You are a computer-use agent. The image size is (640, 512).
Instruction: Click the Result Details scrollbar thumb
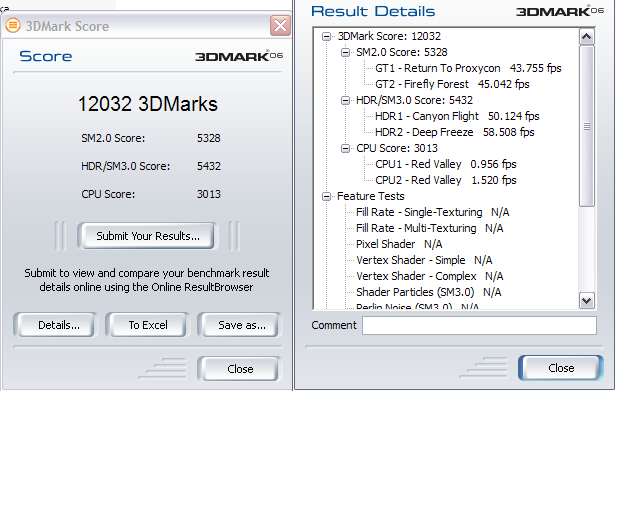(x=587, y=126)
